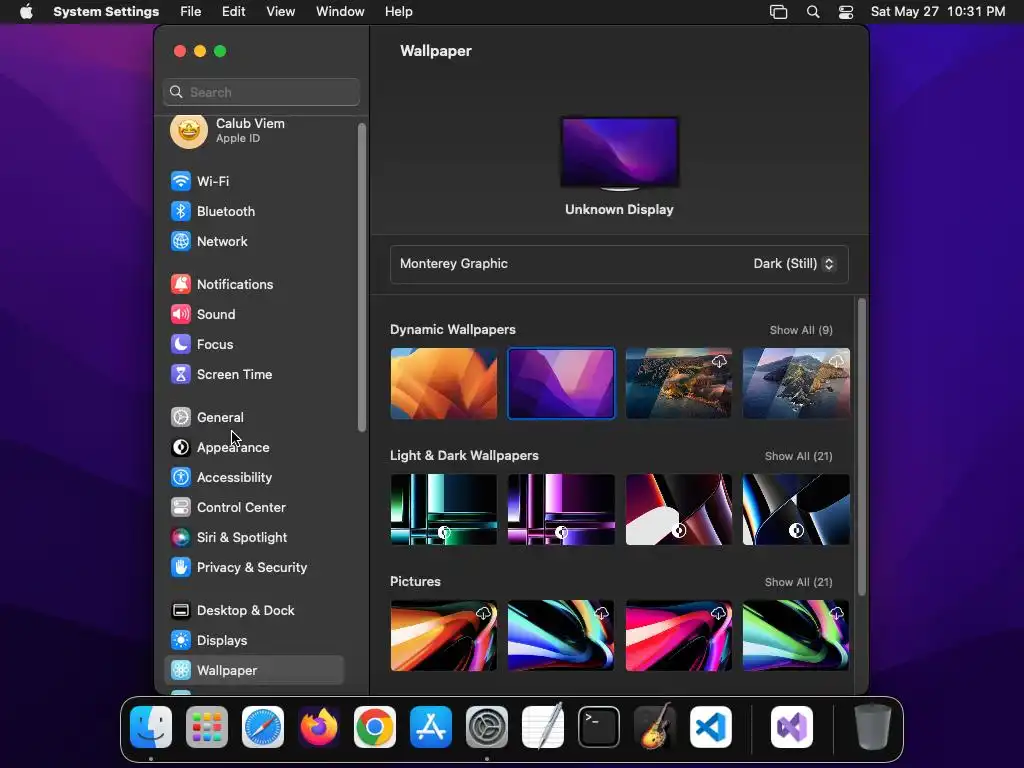Open GarageBand from the Dock
This screenshot has width=1024, height=768.
[x=655, y=727]
